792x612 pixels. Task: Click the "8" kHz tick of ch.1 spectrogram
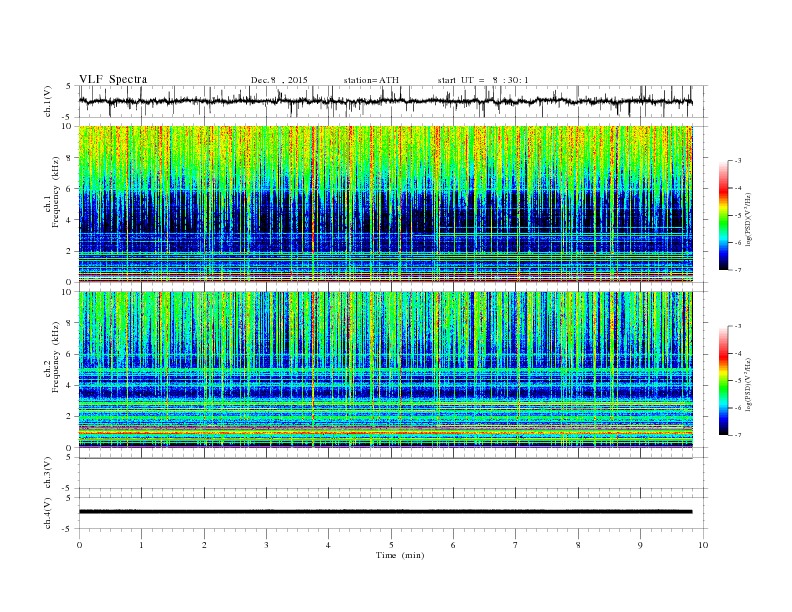coord(70,158)
